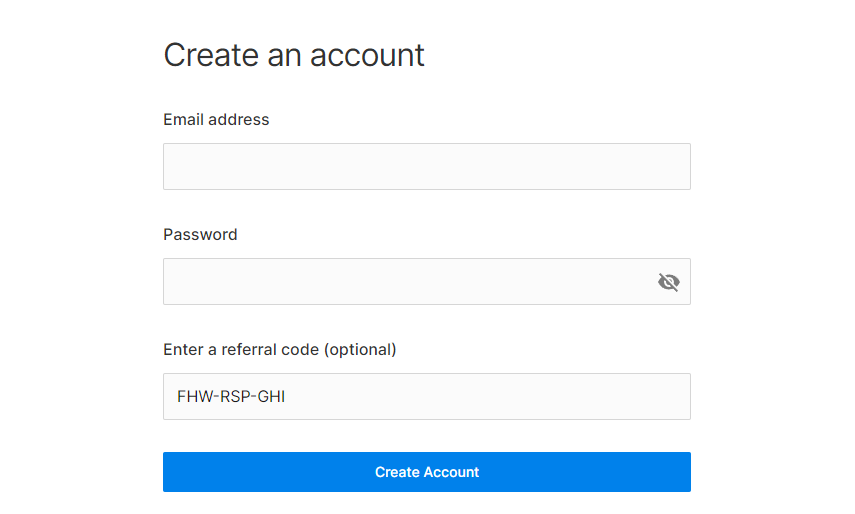Click the referral code field containing FHW-RSP-GHI
Viewport: 855px width, 514px height.
click(426, 396)
